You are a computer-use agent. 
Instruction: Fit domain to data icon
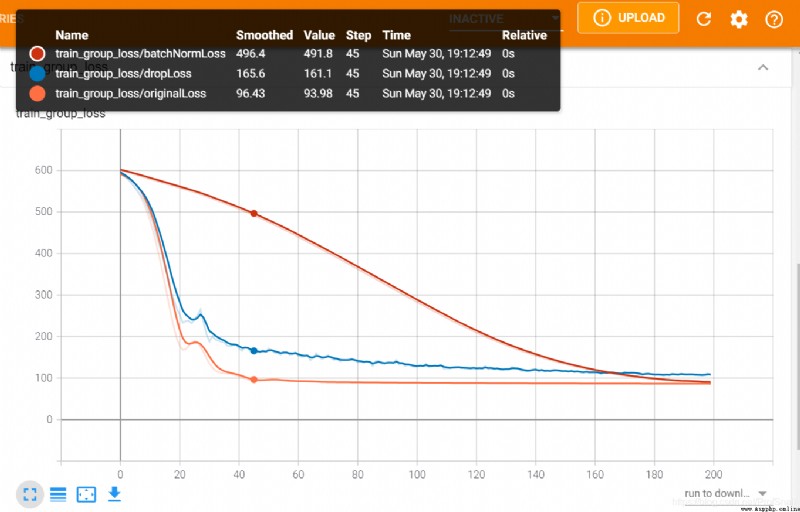tap(86, 494)
